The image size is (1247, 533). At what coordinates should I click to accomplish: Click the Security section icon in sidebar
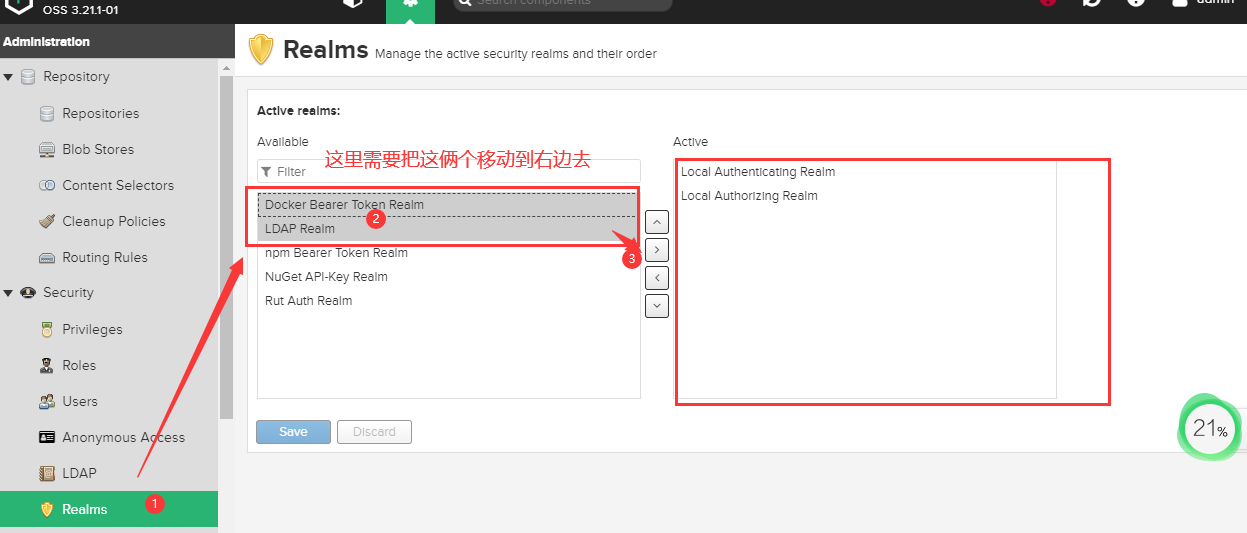coord(27,293)
